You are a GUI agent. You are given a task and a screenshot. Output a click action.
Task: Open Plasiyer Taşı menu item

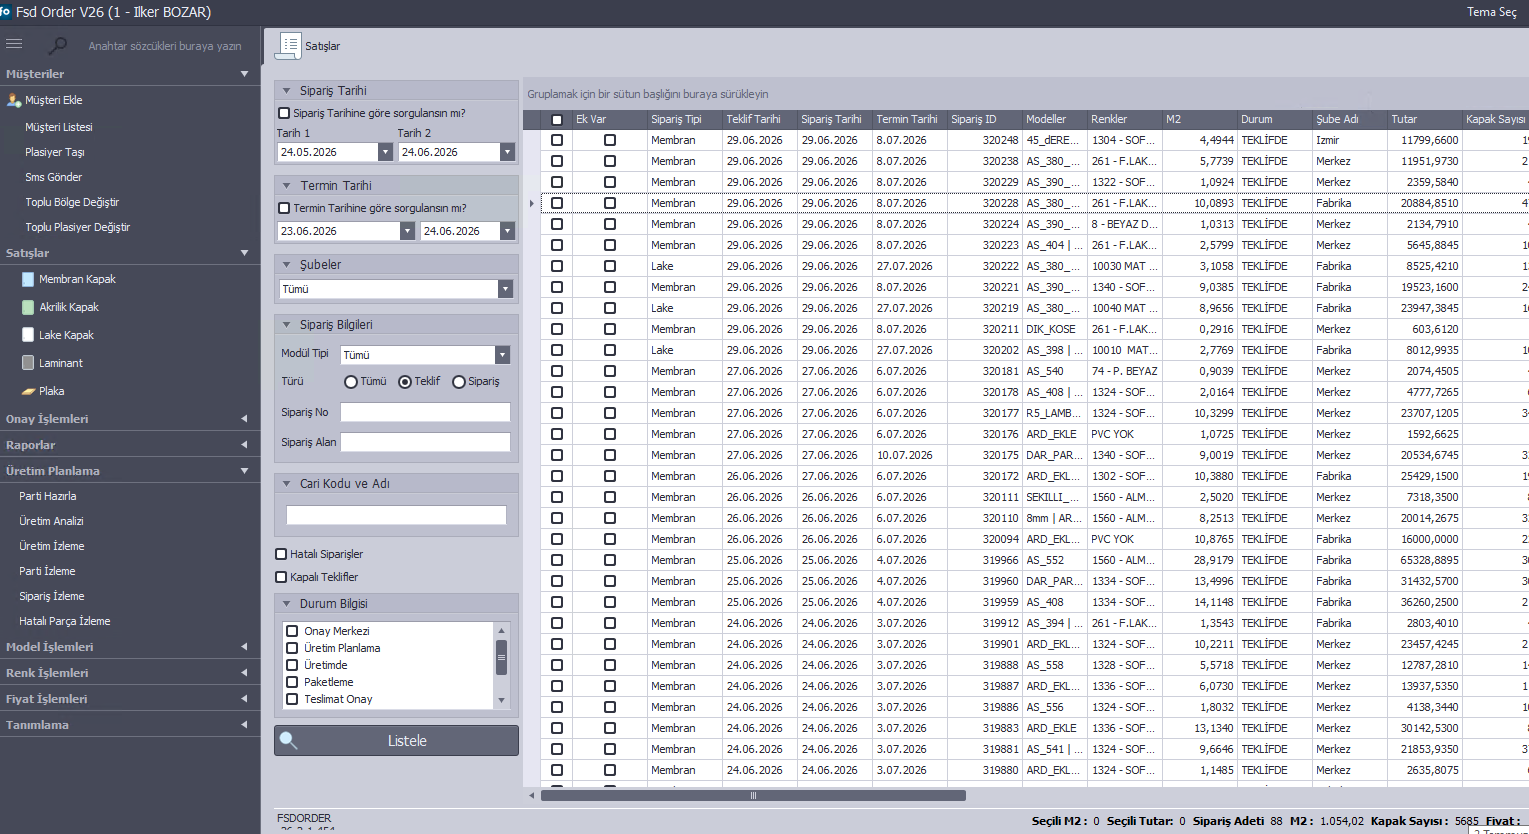55,152
